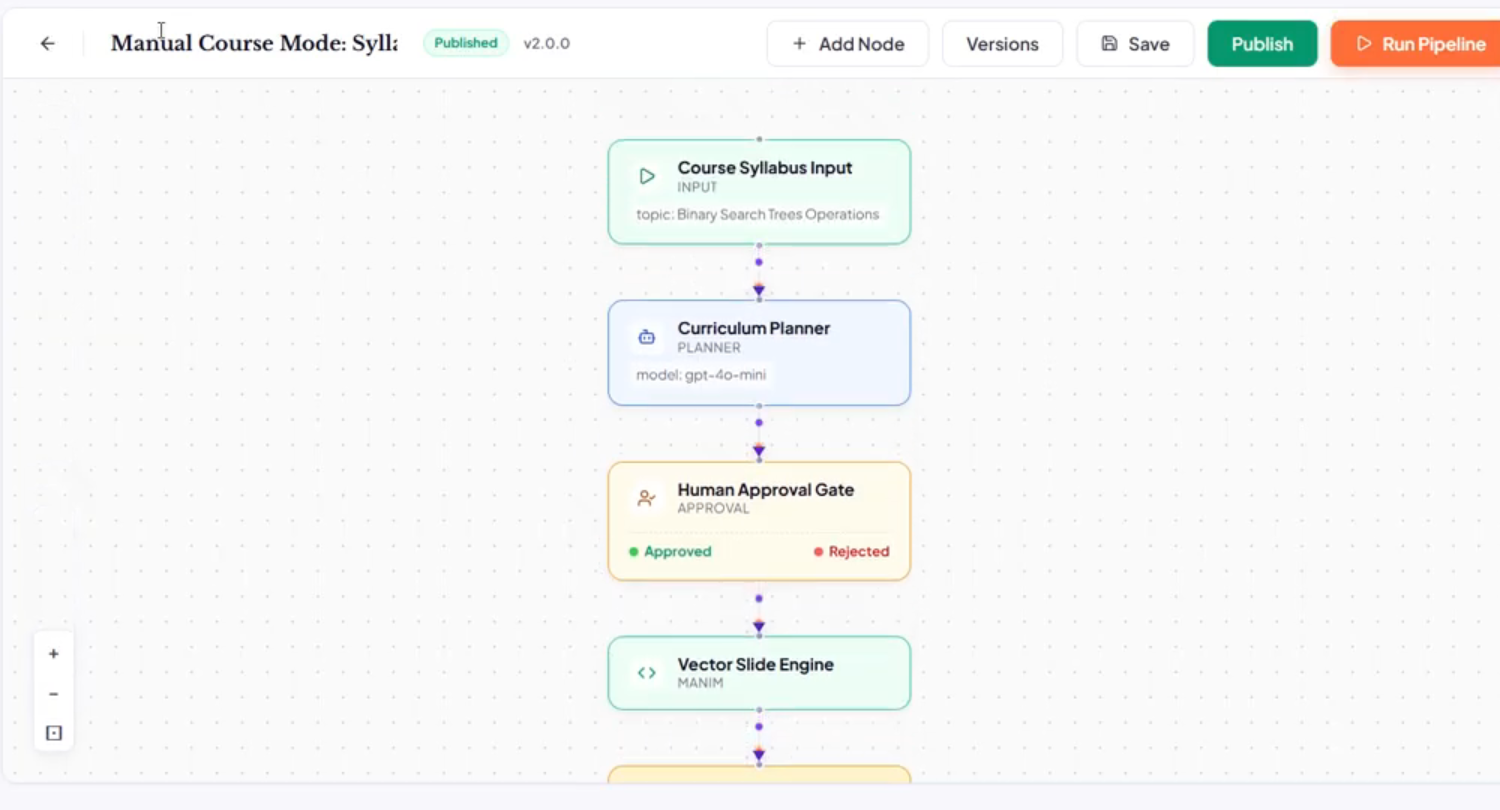The height and width of the screenshot is (810, 1500).
Task: Select the Curriculum Planner node
Action: 759,353
